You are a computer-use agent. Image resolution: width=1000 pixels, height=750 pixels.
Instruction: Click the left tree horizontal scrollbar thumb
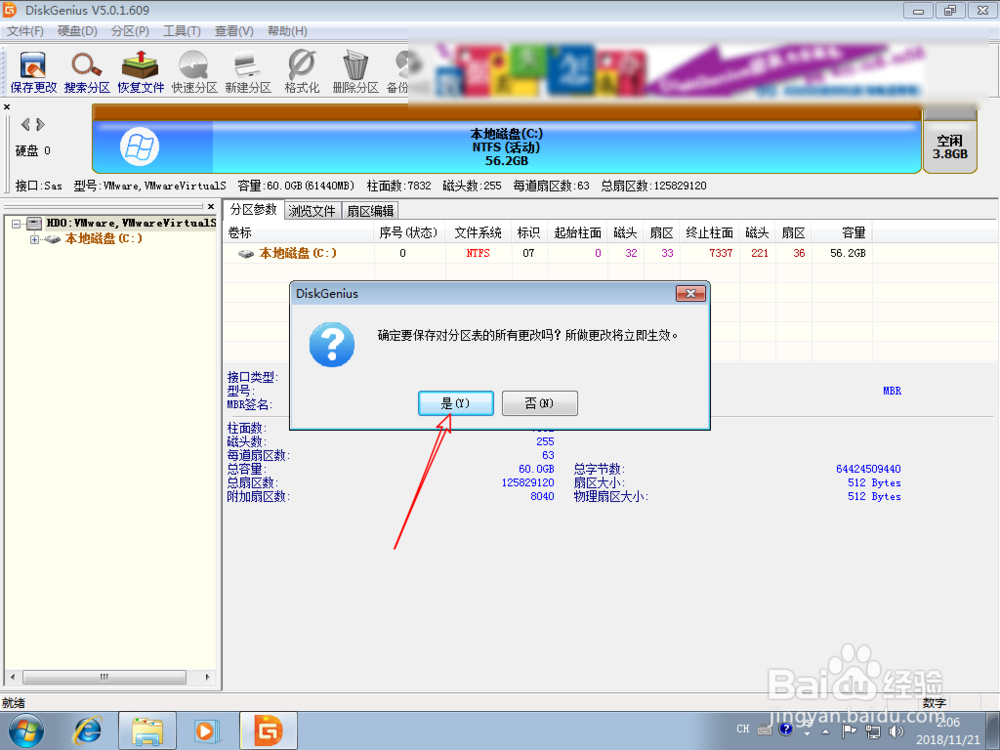[x=105, y=677]
